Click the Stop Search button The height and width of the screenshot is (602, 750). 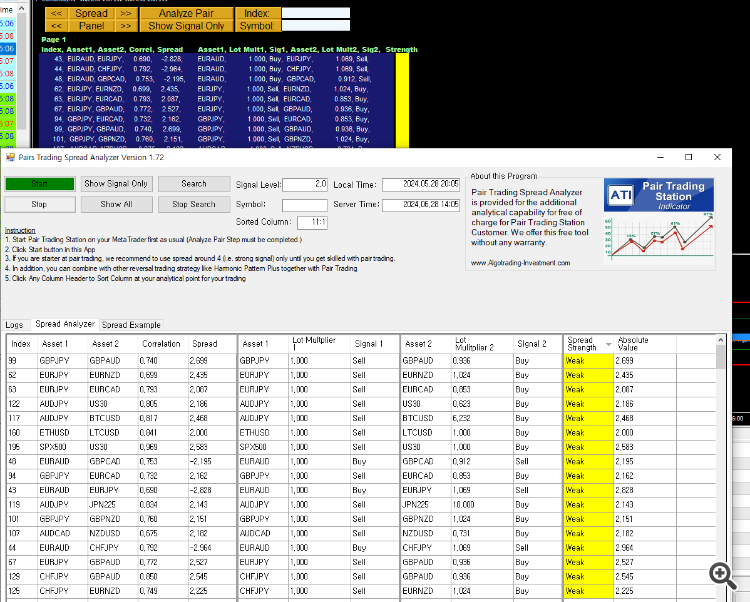(x=194, y=204)
